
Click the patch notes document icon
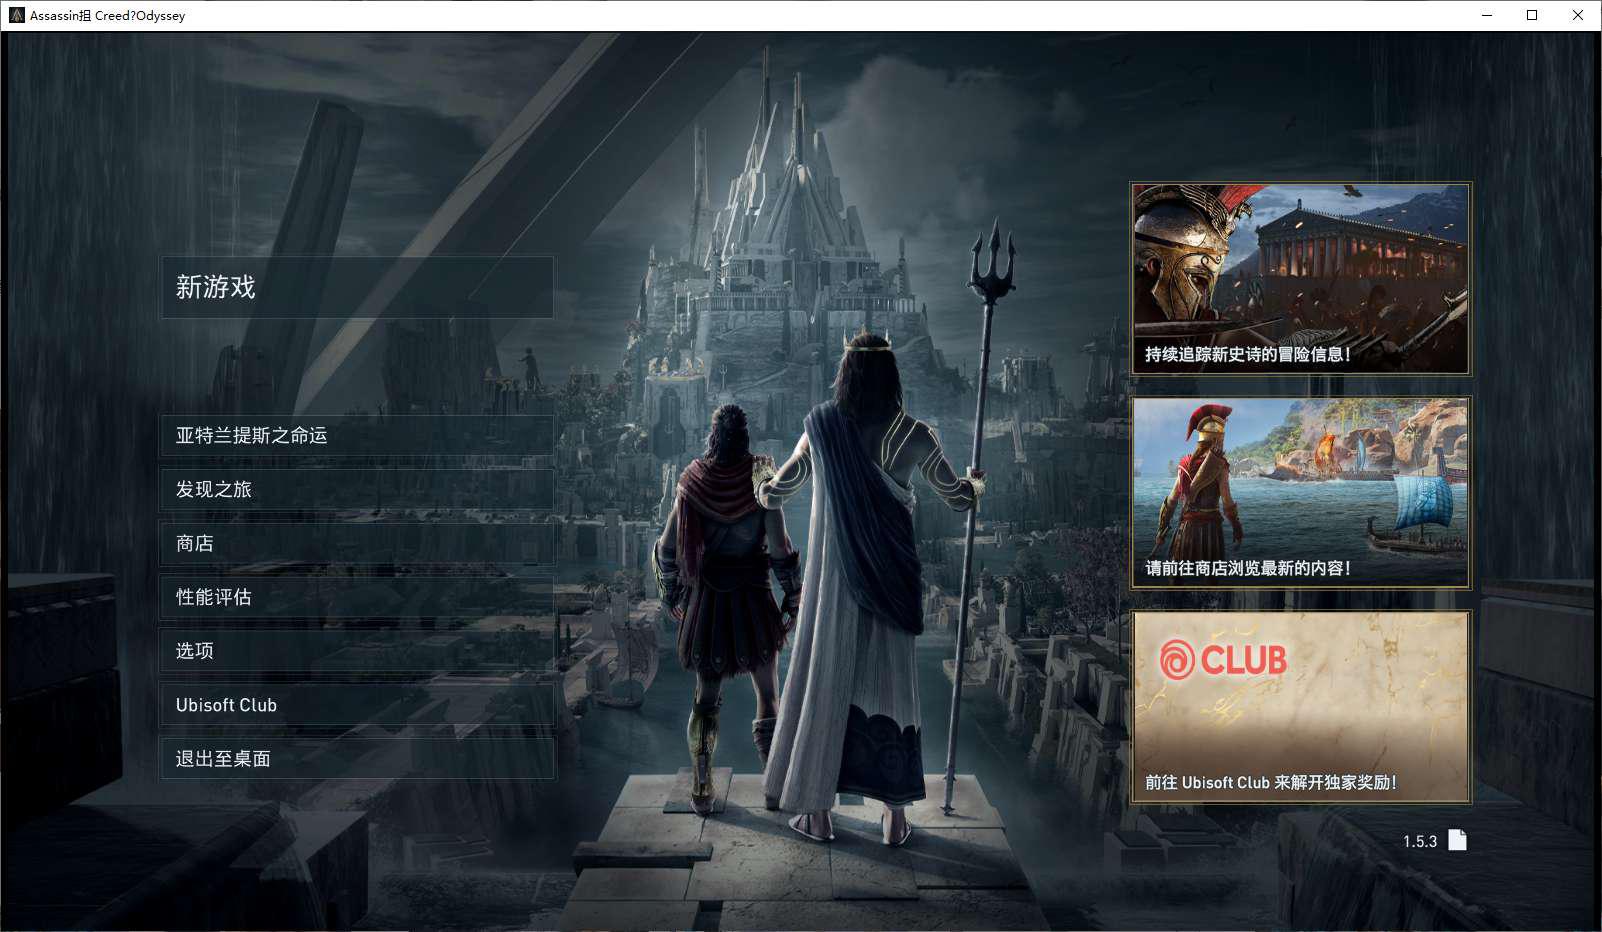click(1458, 840)
